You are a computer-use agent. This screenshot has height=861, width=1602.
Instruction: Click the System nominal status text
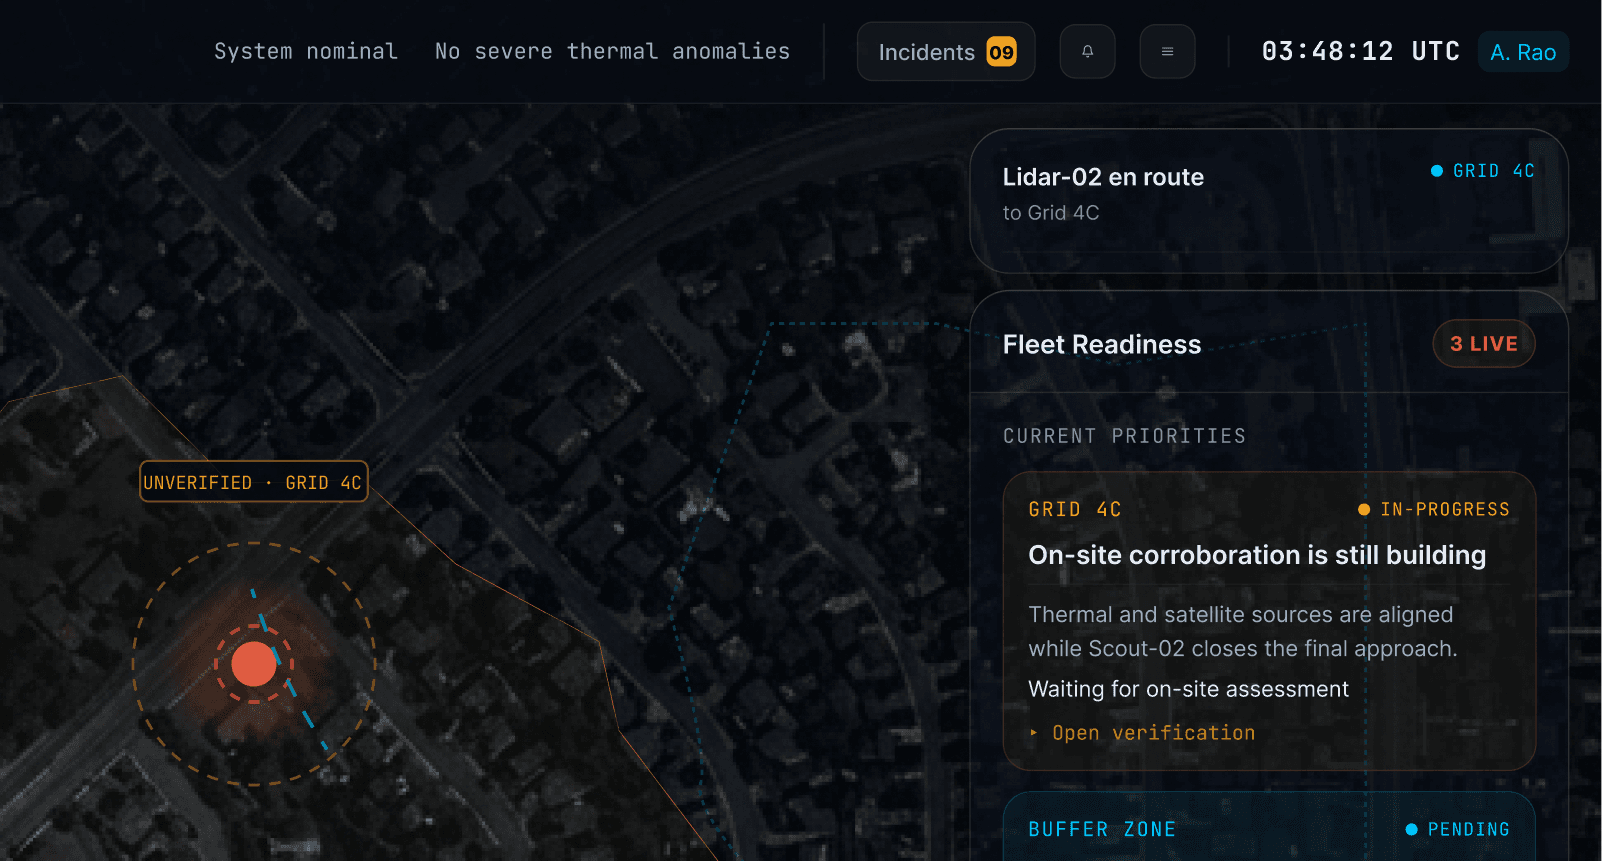coord(306,52)
